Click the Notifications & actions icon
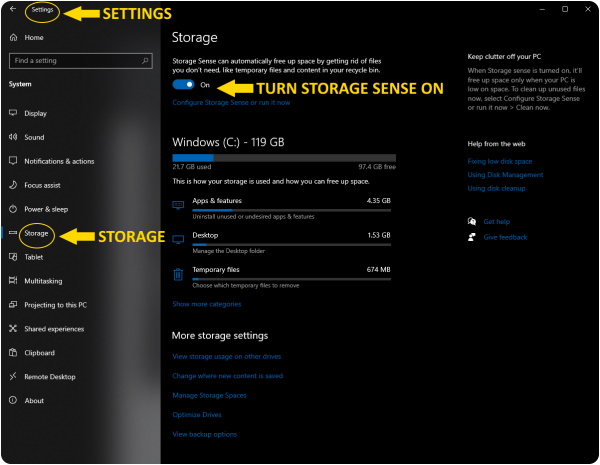This screenshot has width=600, height=465. click(13, 161)
